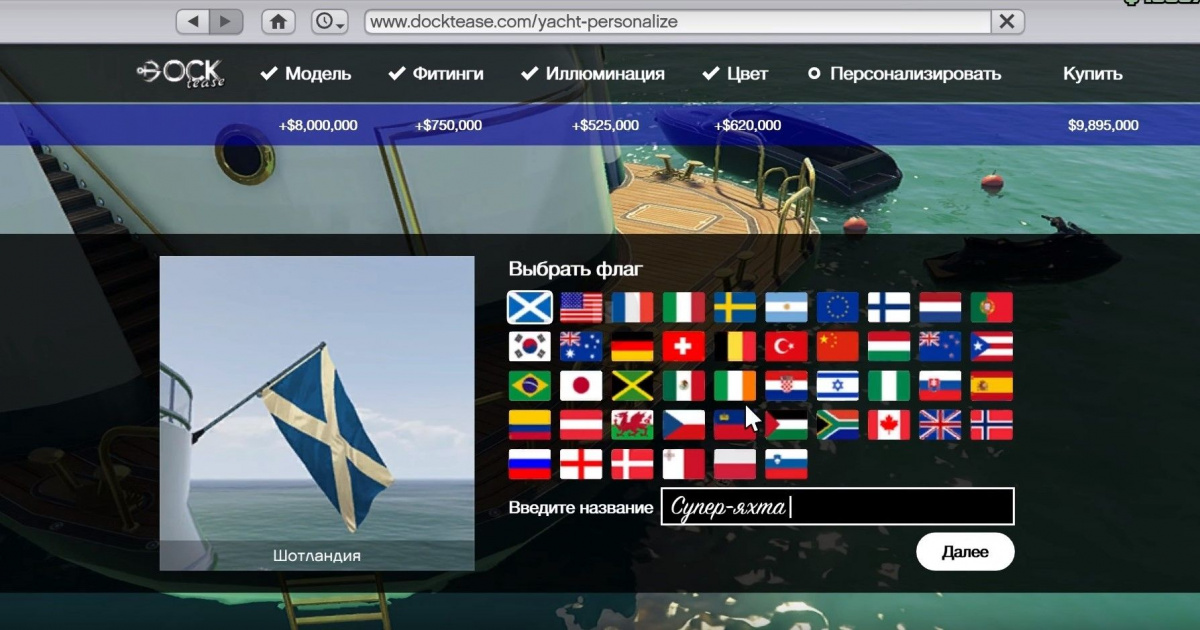Pick the England St George flag
This screenshot has height=630, width=1200.
581,464
